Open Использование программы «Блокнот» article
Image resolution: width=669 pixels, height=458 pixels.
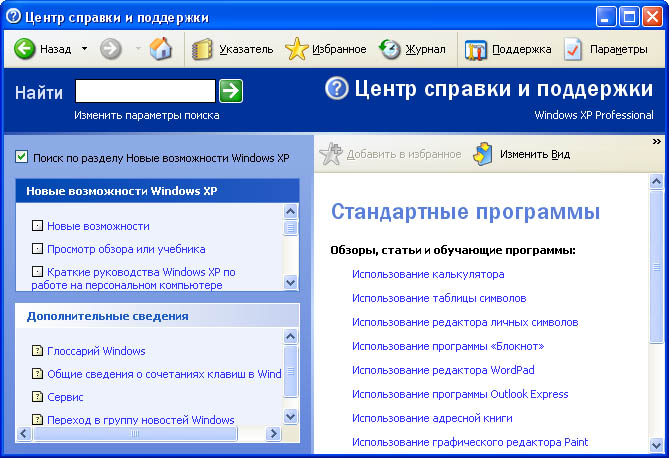(448, 346)
